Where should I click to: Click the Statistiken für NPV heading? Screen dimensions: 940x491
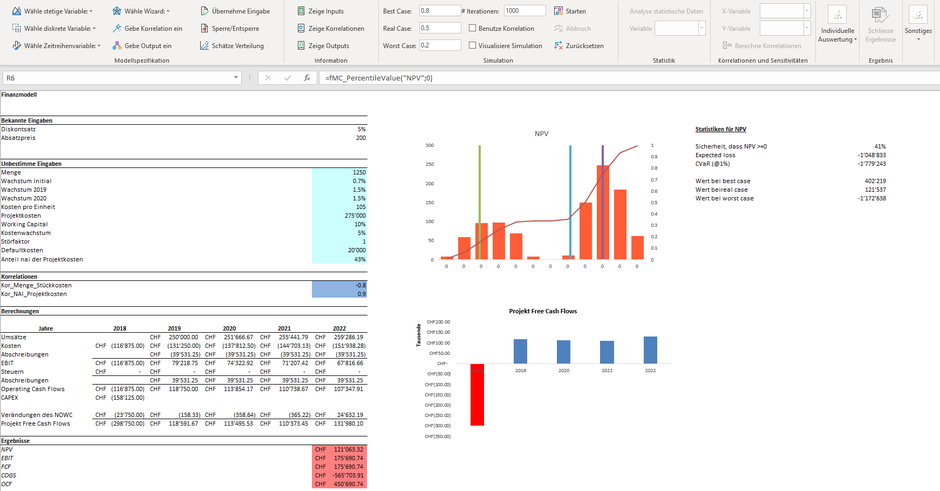tap(721, 129)
